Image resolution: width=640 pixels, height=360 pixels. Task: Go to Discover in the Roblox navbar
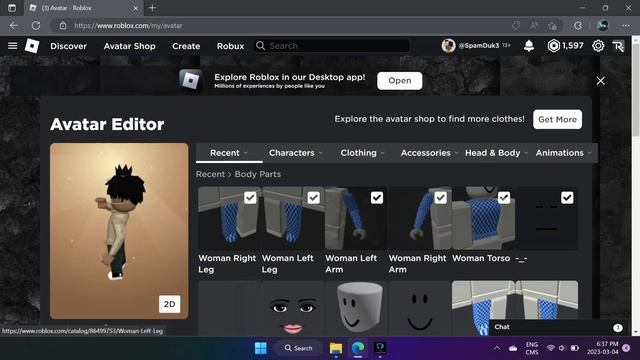[x=69, y=46]
